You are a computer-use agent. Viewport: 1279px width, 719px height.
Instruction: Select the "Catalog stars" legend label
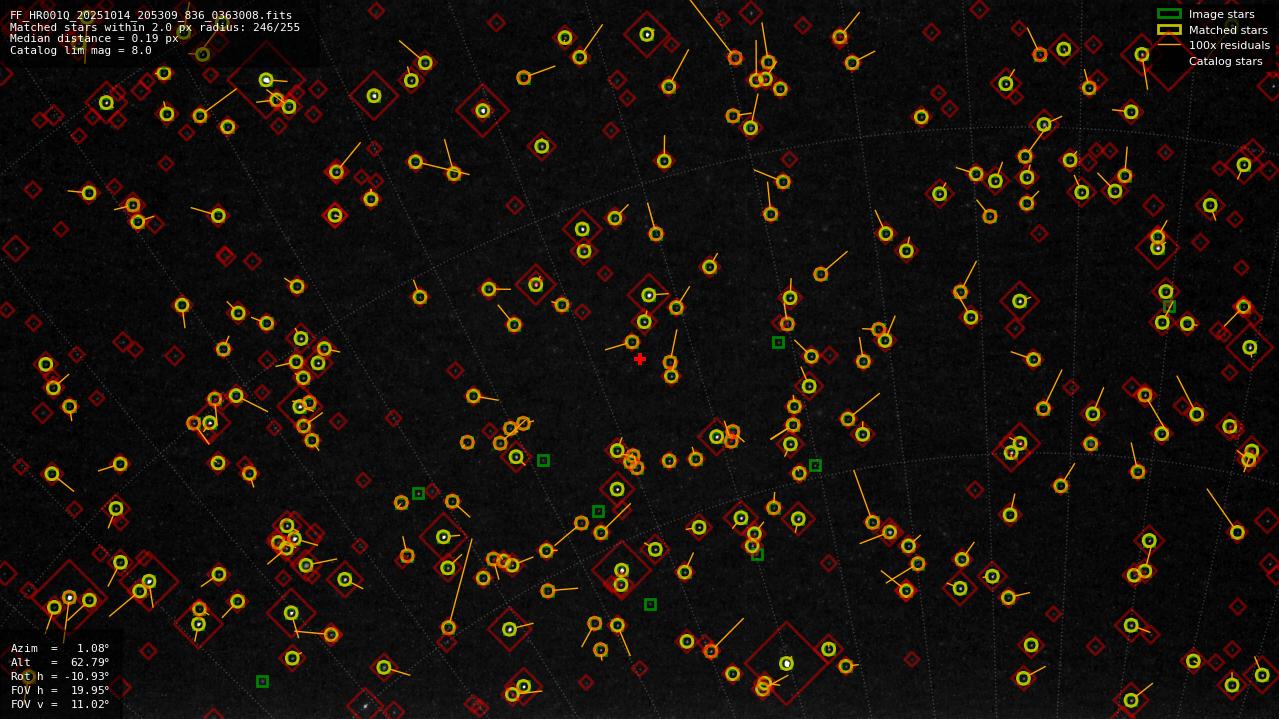(1225, 61)
